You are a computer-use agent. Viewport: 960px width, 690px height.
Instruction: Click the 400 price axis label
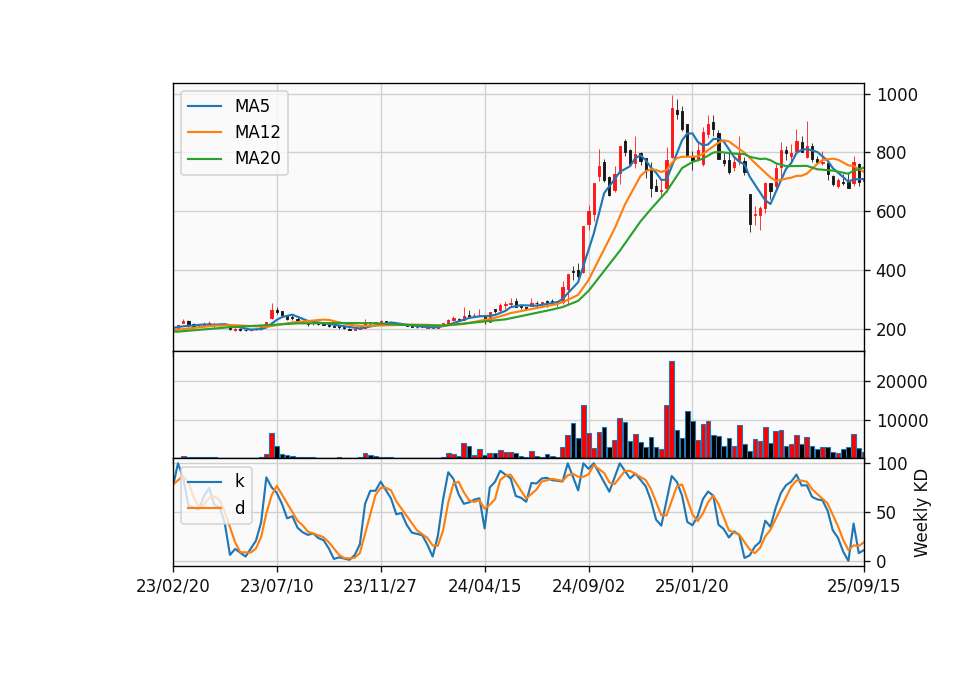click(891, 271)
